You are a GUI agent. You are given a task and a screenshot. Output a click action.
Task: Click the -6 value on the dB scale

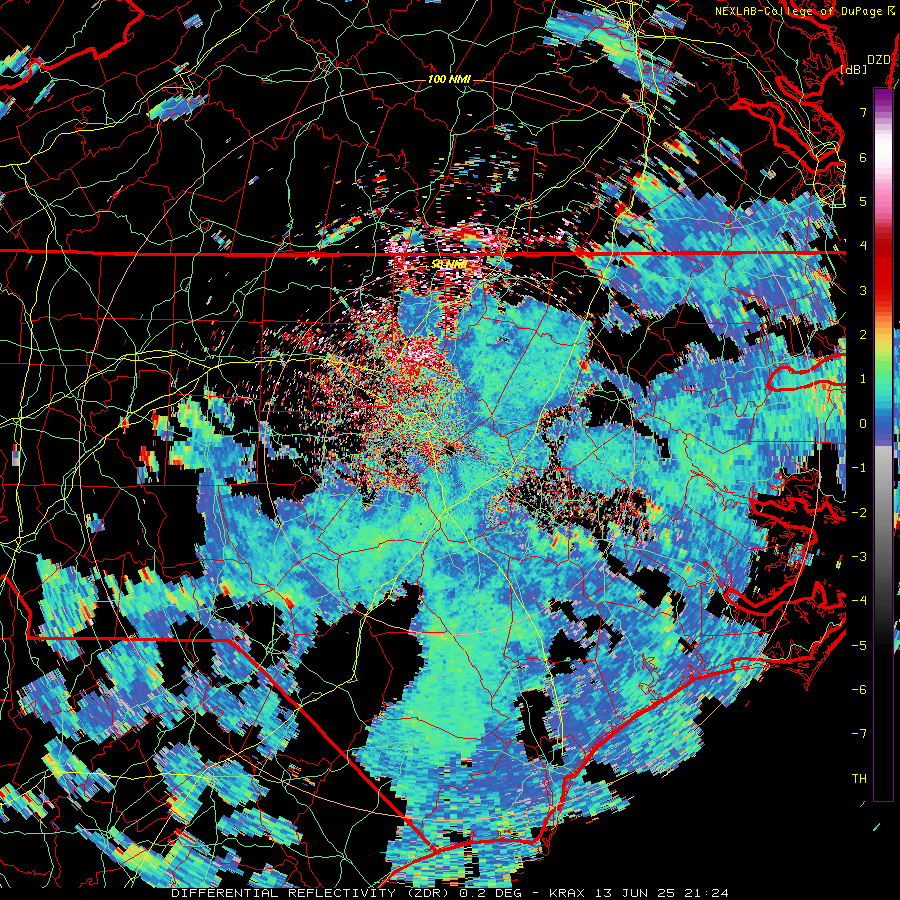[859, 690]
